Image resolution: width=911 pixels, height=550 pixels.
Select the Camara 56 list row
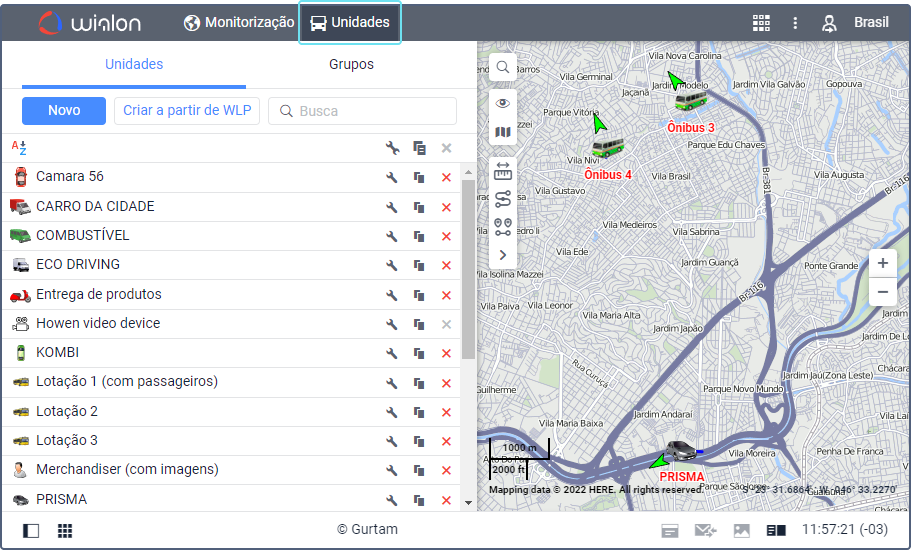point(231,177)
